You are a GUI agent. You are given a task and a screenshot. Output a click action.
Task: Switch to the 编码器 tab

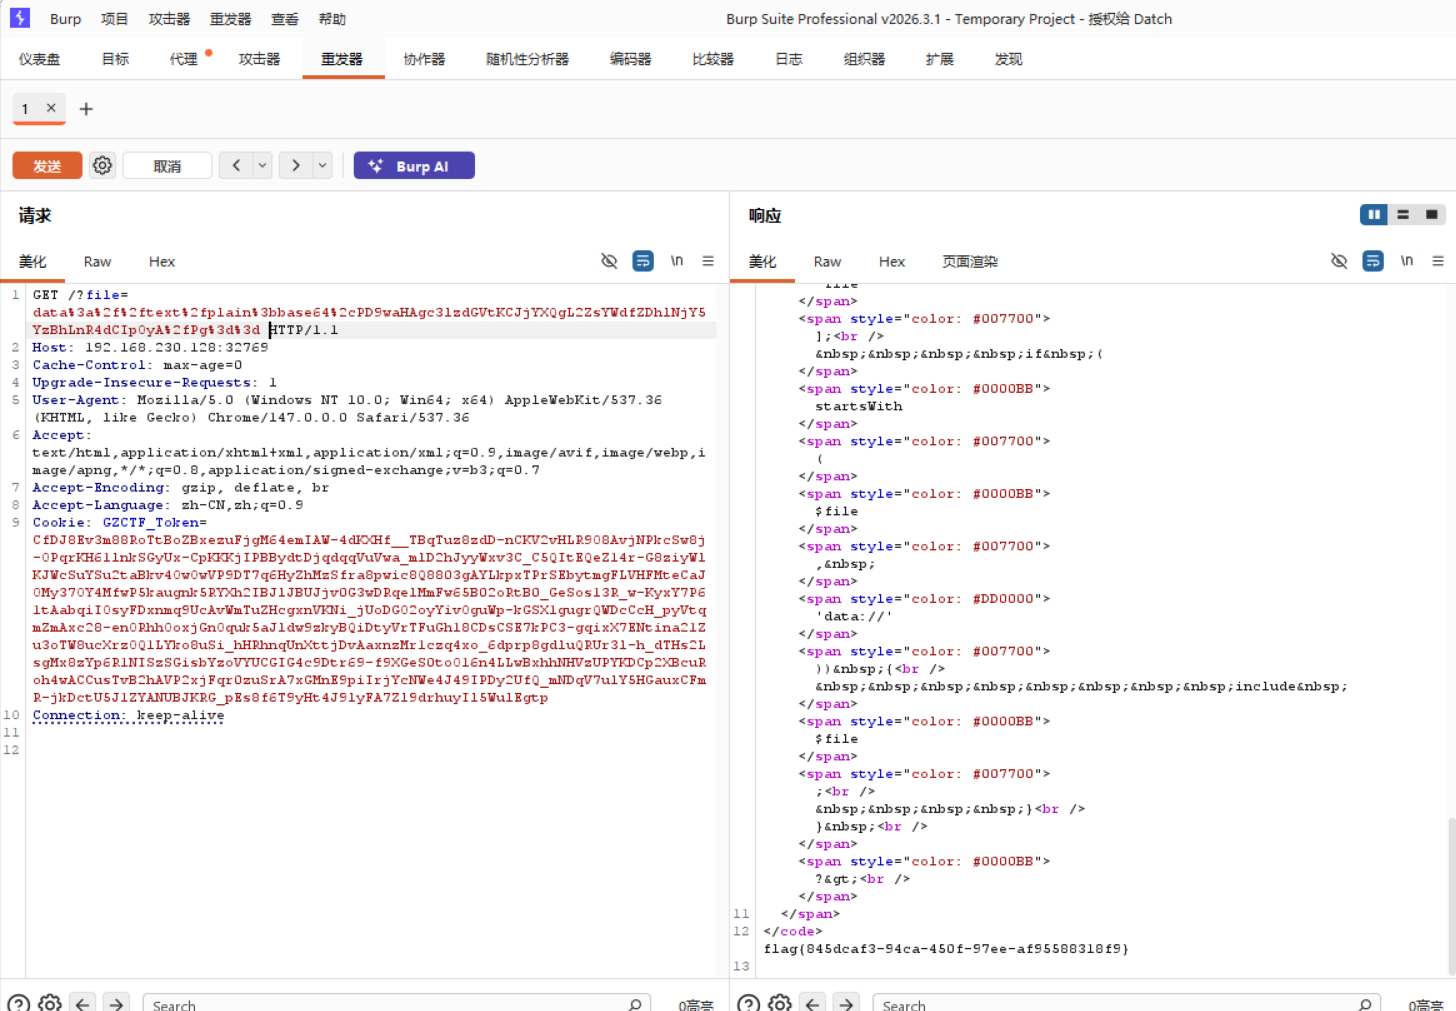click(630, 59)
